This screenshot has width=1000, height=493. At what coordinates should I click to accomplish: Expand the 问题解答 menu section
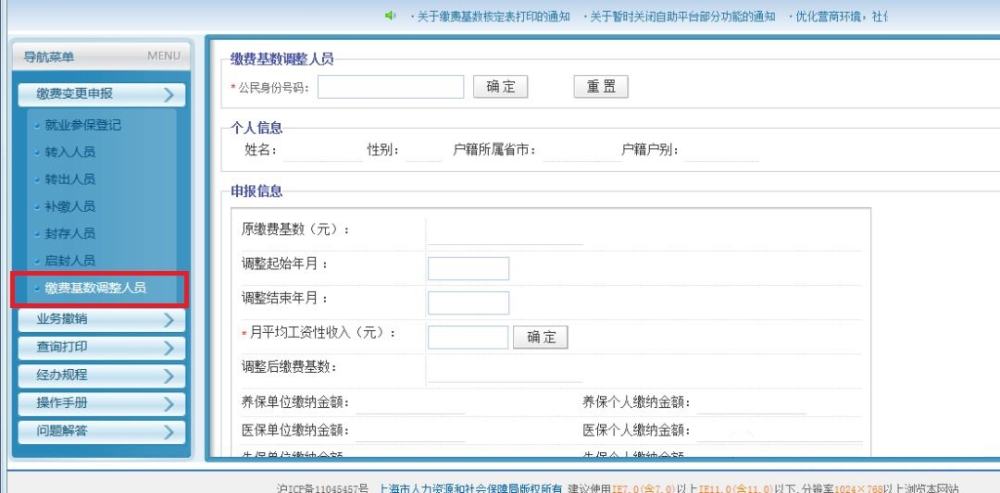[x=101, y=432]
